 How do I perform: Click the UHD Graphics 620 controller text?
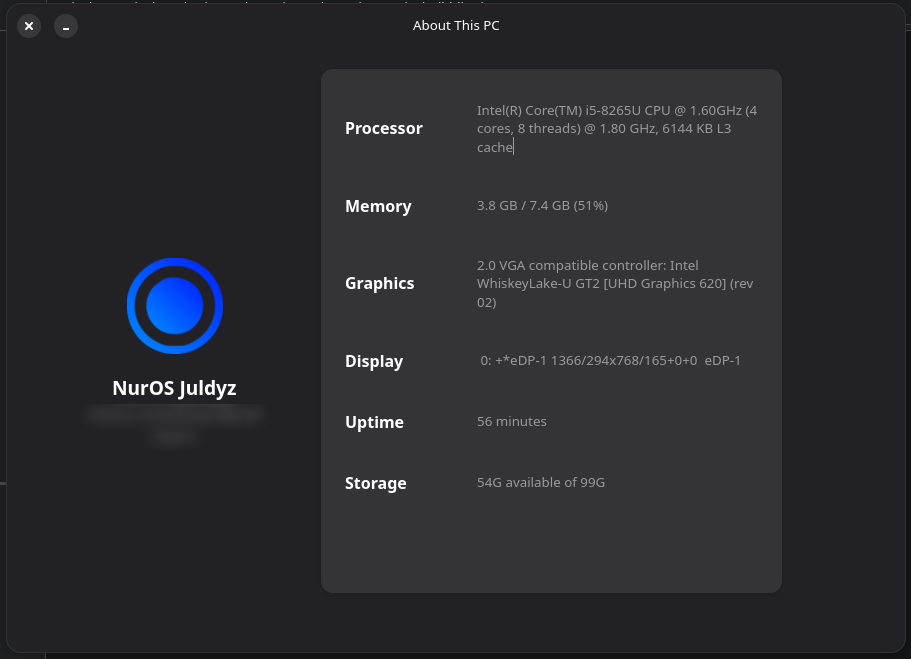pos(614,283)
